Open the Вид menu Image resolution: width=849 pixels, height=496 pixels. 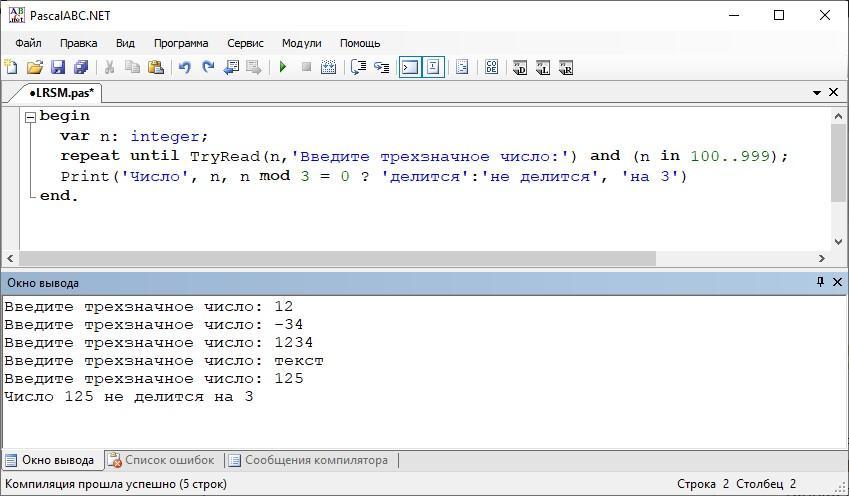[x=125, y=43]
